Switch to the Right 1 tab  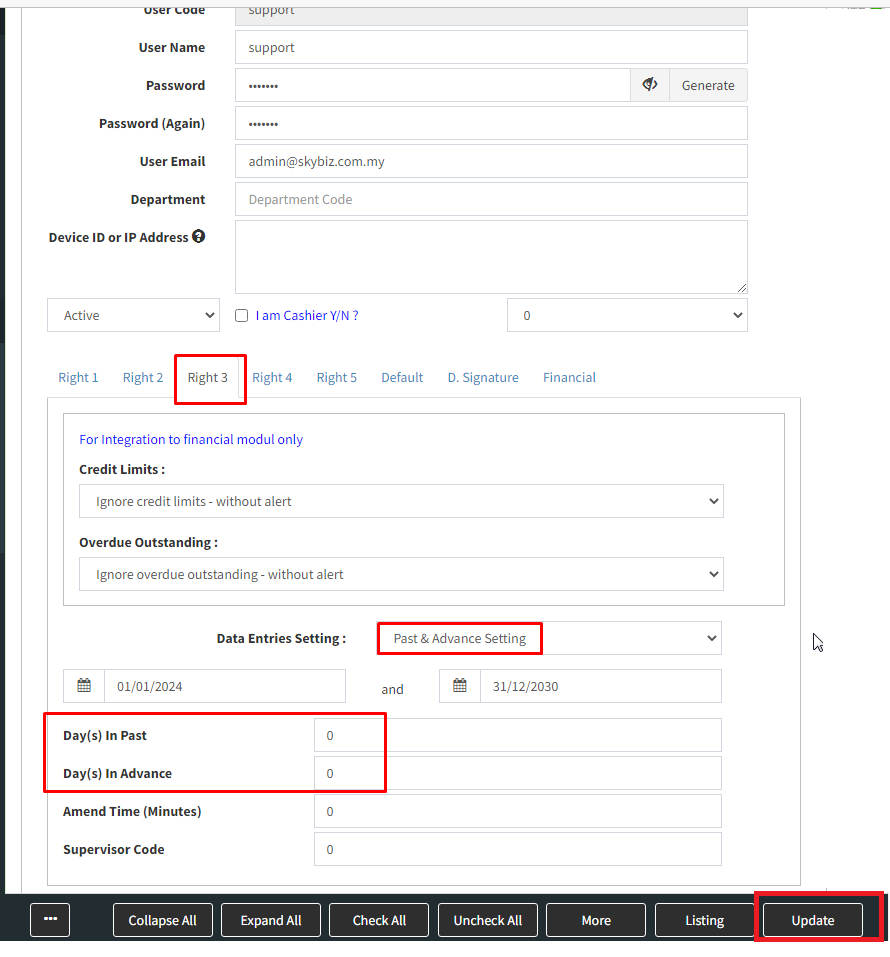[78, 377]
